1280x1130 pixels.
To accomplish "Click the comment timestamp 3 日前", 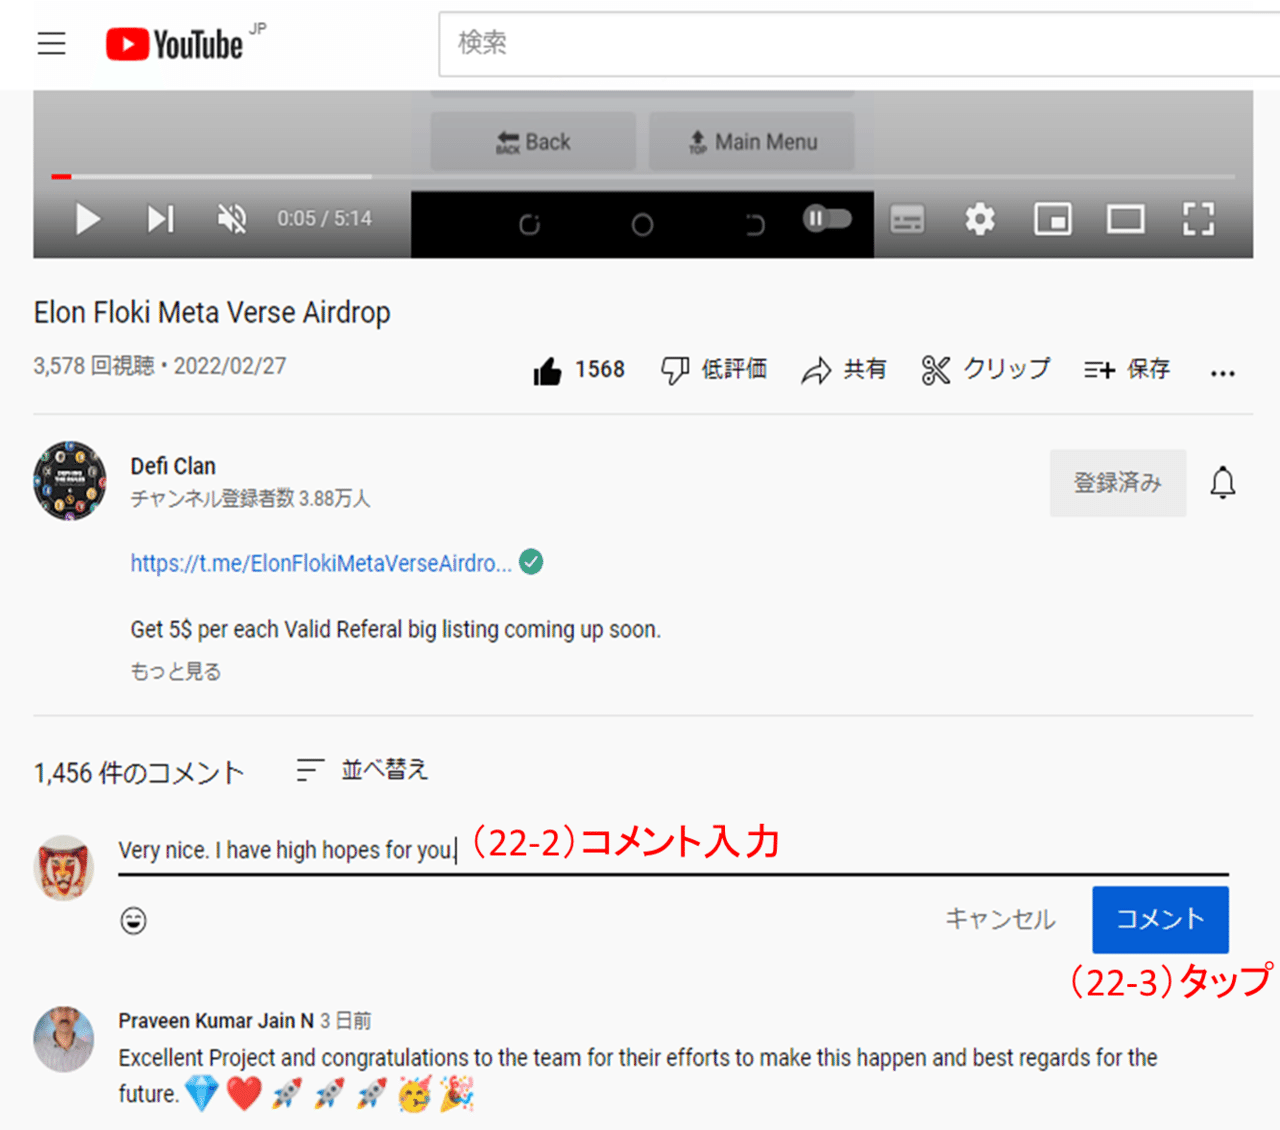I will coord(346,1021).
